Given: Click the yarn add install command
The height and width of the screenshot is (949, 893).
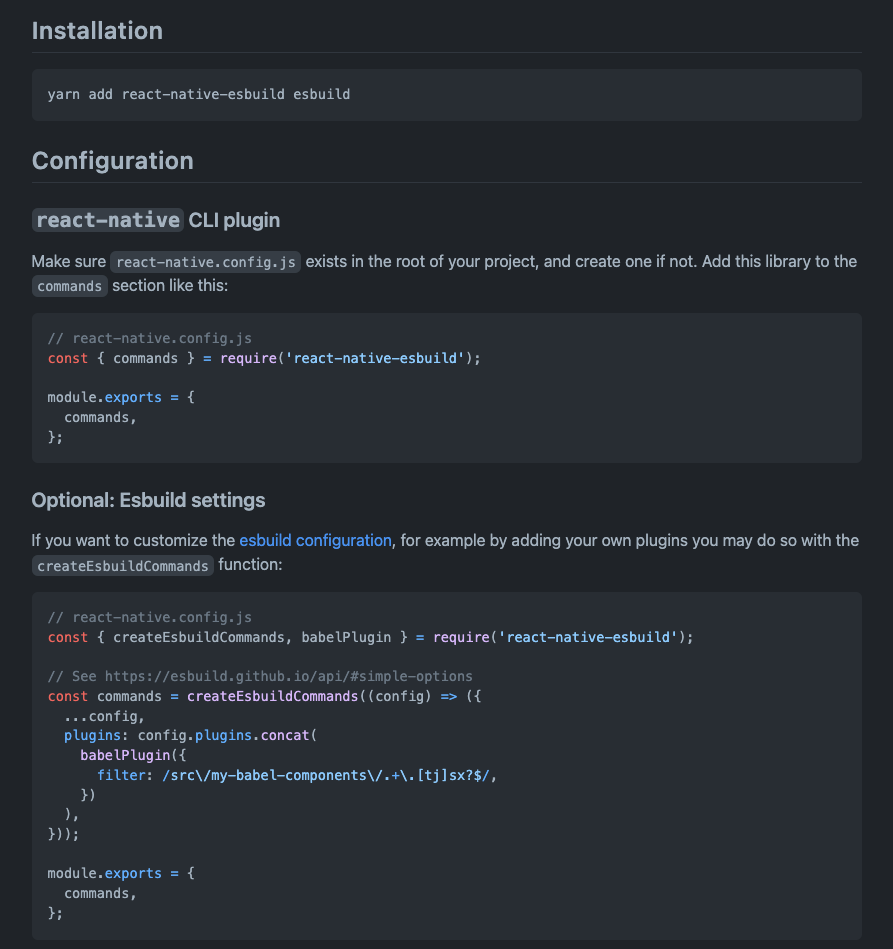Looking at the screenshot, I should point(199,94).
